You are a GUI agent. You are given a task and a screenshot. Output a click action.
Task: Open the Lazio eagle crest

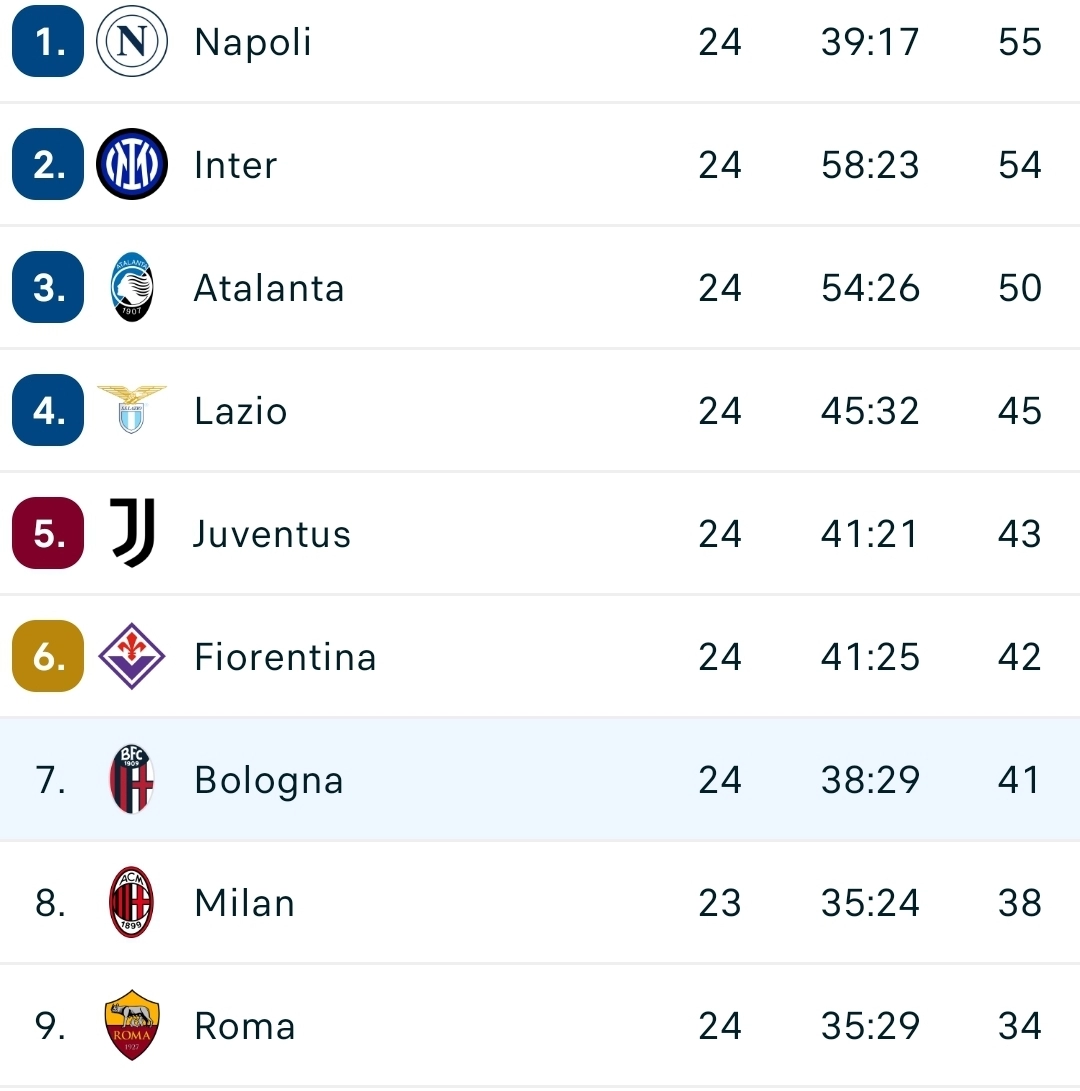[x=132, y=410]
